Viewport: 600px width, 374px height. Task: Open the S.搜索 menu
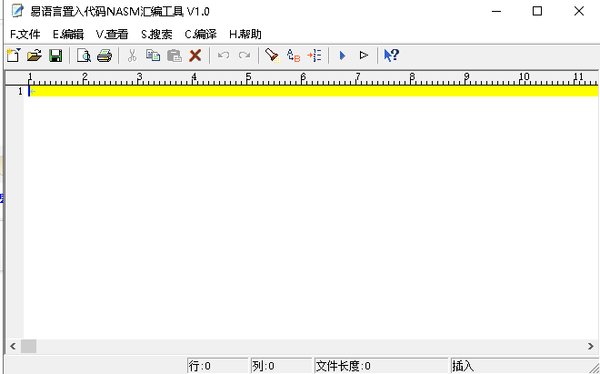157,34
